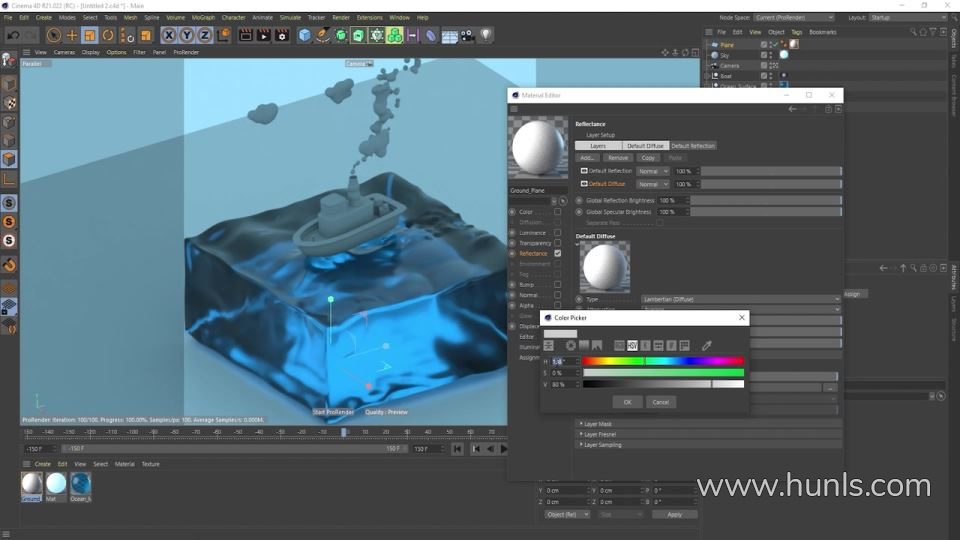Select the Move tool in top toolbar
Screen dimensions: 960x540
click(72, 35)
